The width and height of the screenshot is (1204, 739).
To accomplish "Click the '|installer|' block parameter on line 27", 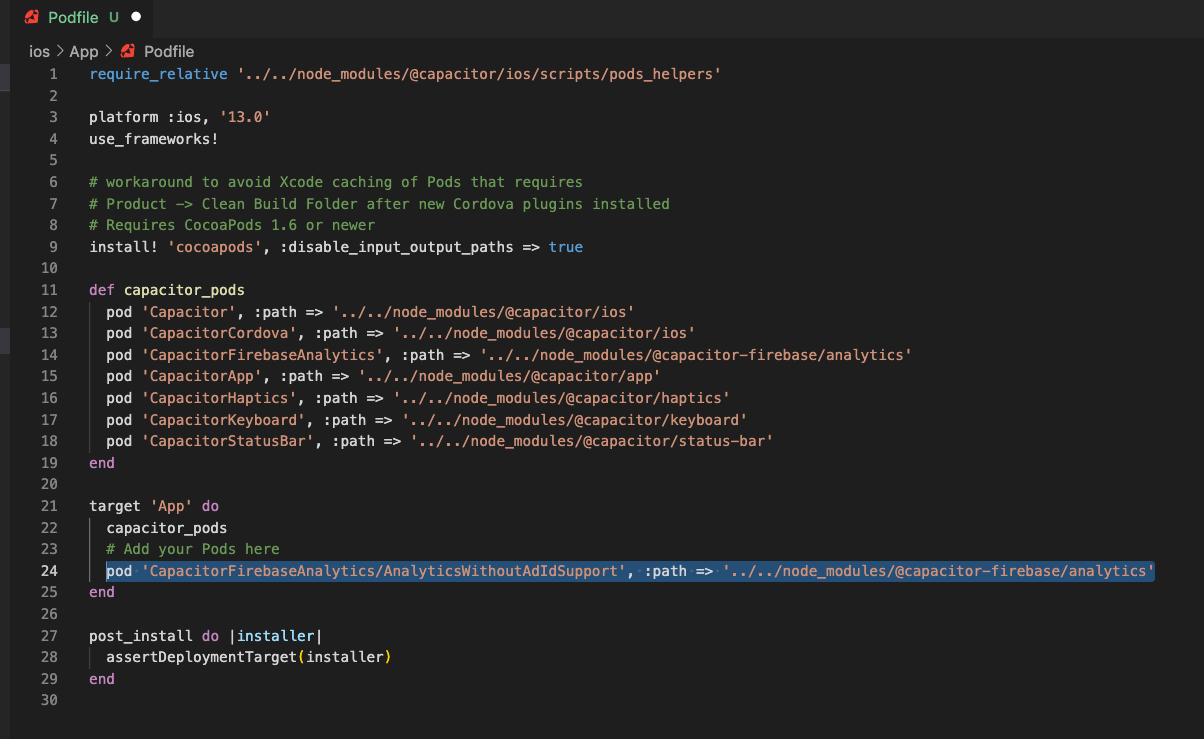I will click(x=275, y=635).
